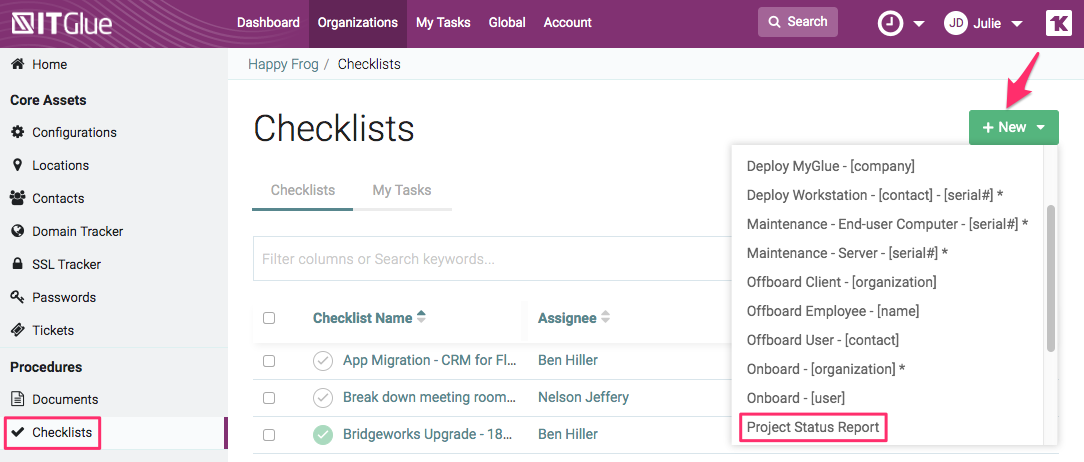Open the Kaseya K icon
Image resolution: width=1084 pixels, height=462 pixels.
click(x=1058, y=23)
